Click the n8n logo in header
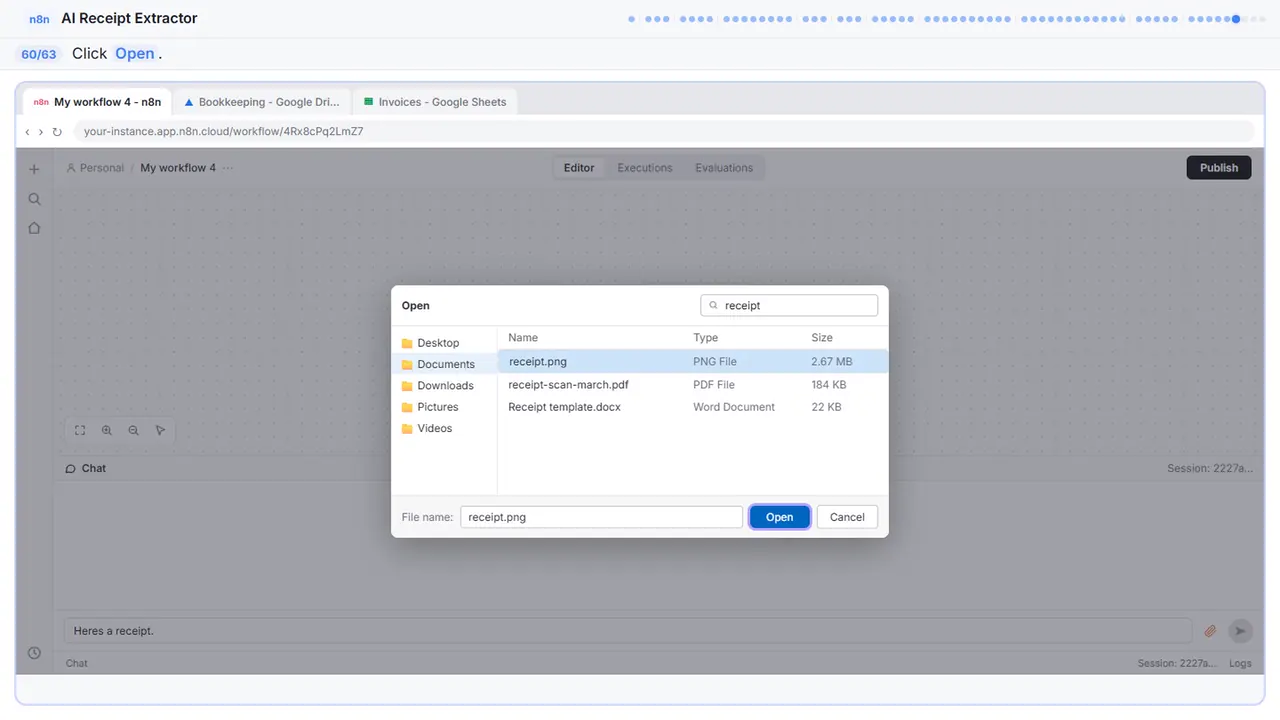Image resolution: width=1280 pixels, height=720 pixels. coord(40,19)
